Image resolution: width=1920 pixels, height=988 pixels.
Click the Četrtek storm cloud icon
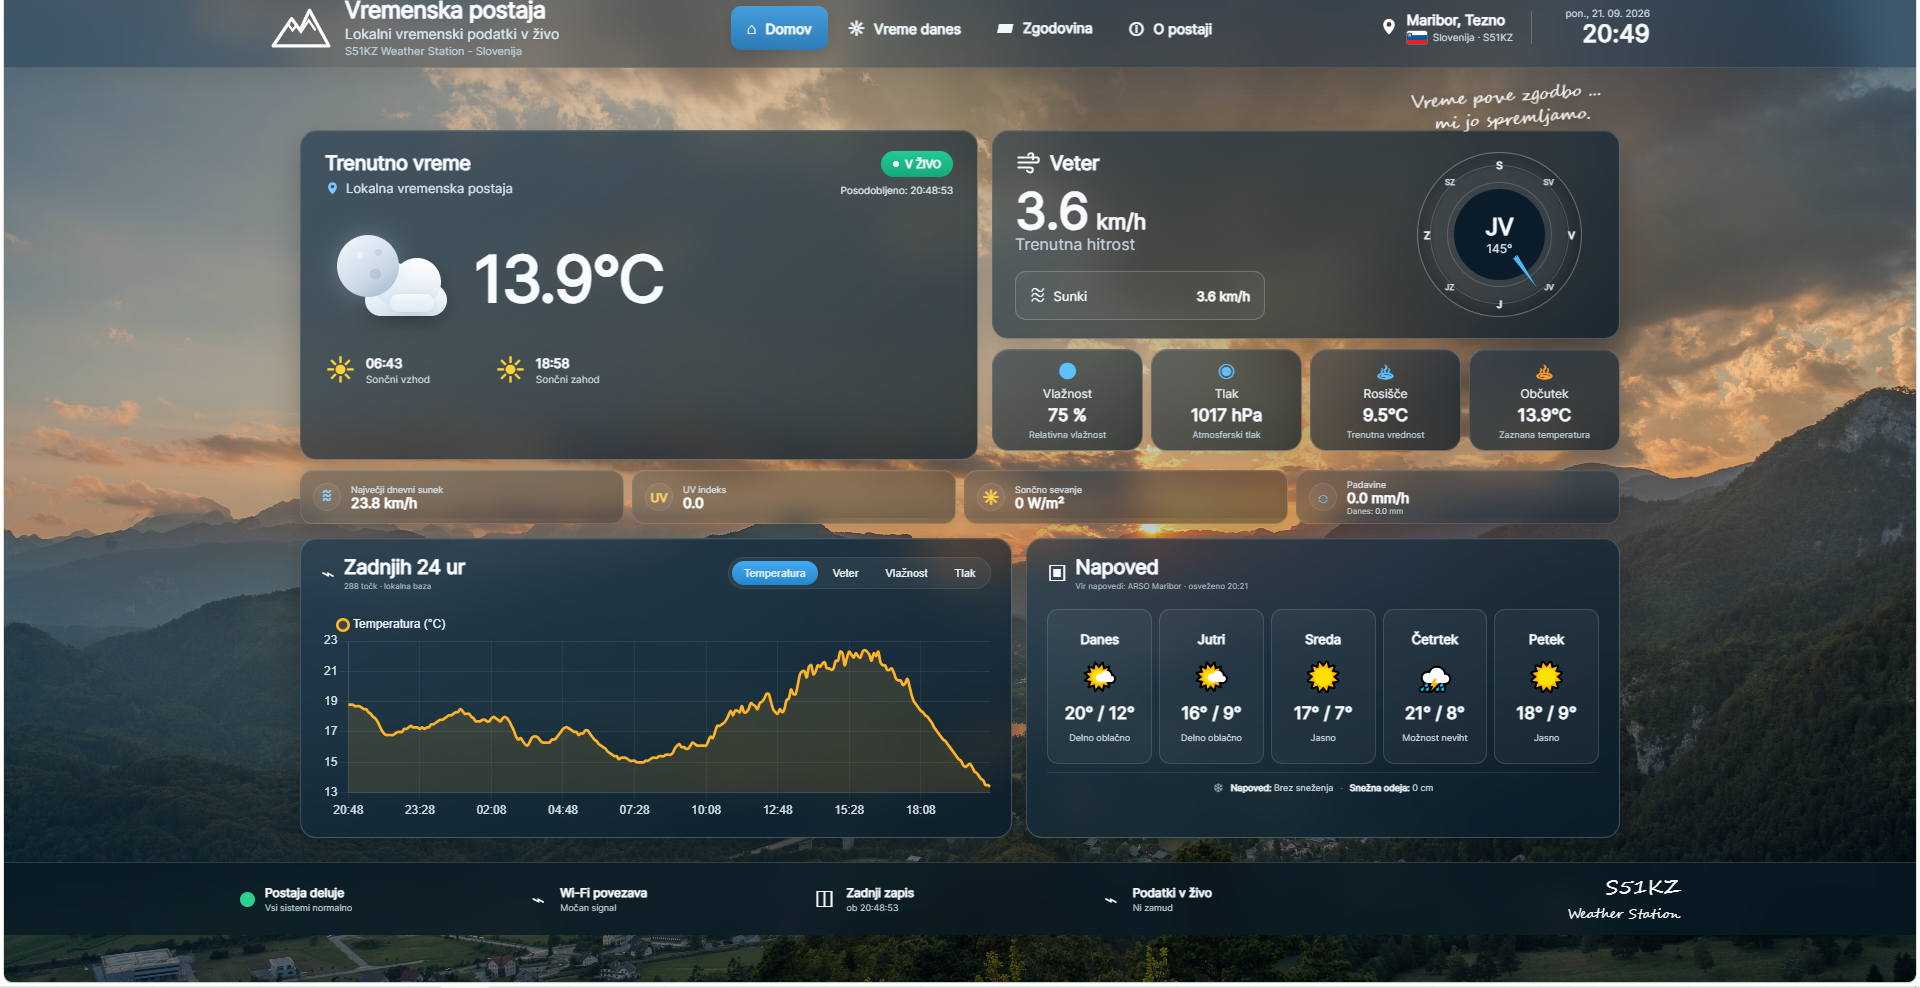(1434, 679)
